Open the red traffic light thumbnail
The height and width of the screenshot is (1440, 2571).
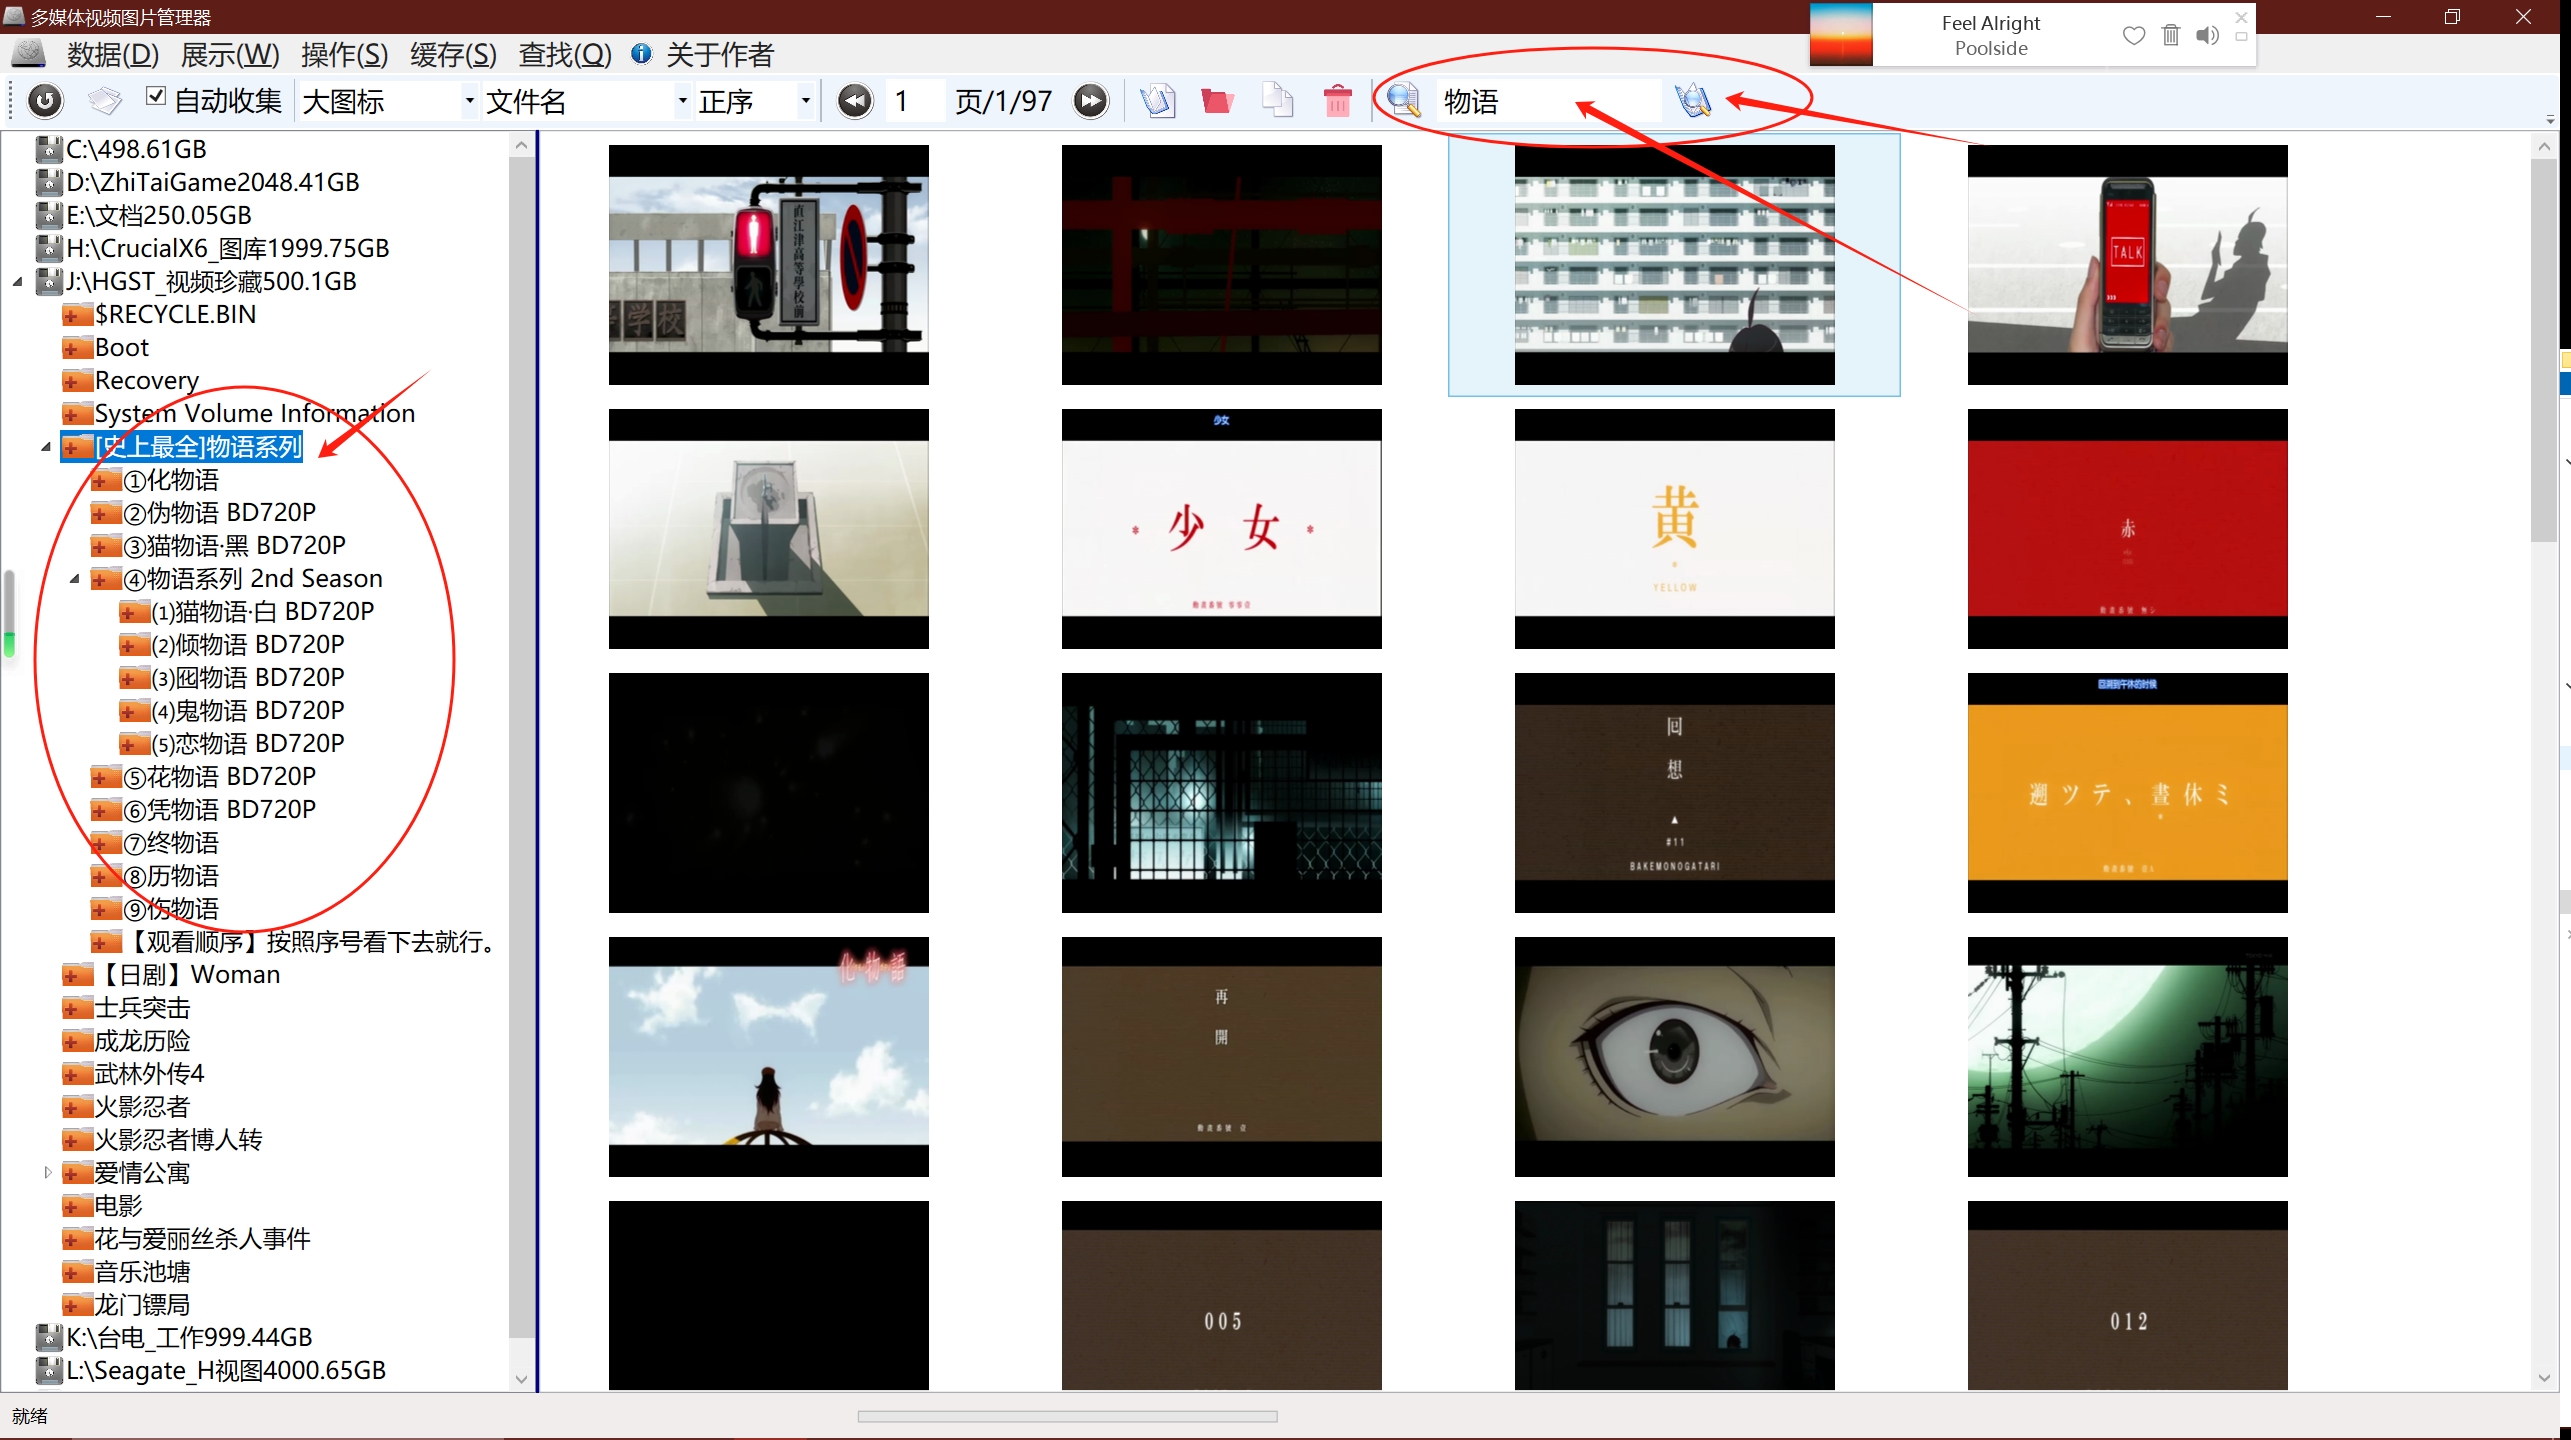pyautogui.click(x=768, y=265)
